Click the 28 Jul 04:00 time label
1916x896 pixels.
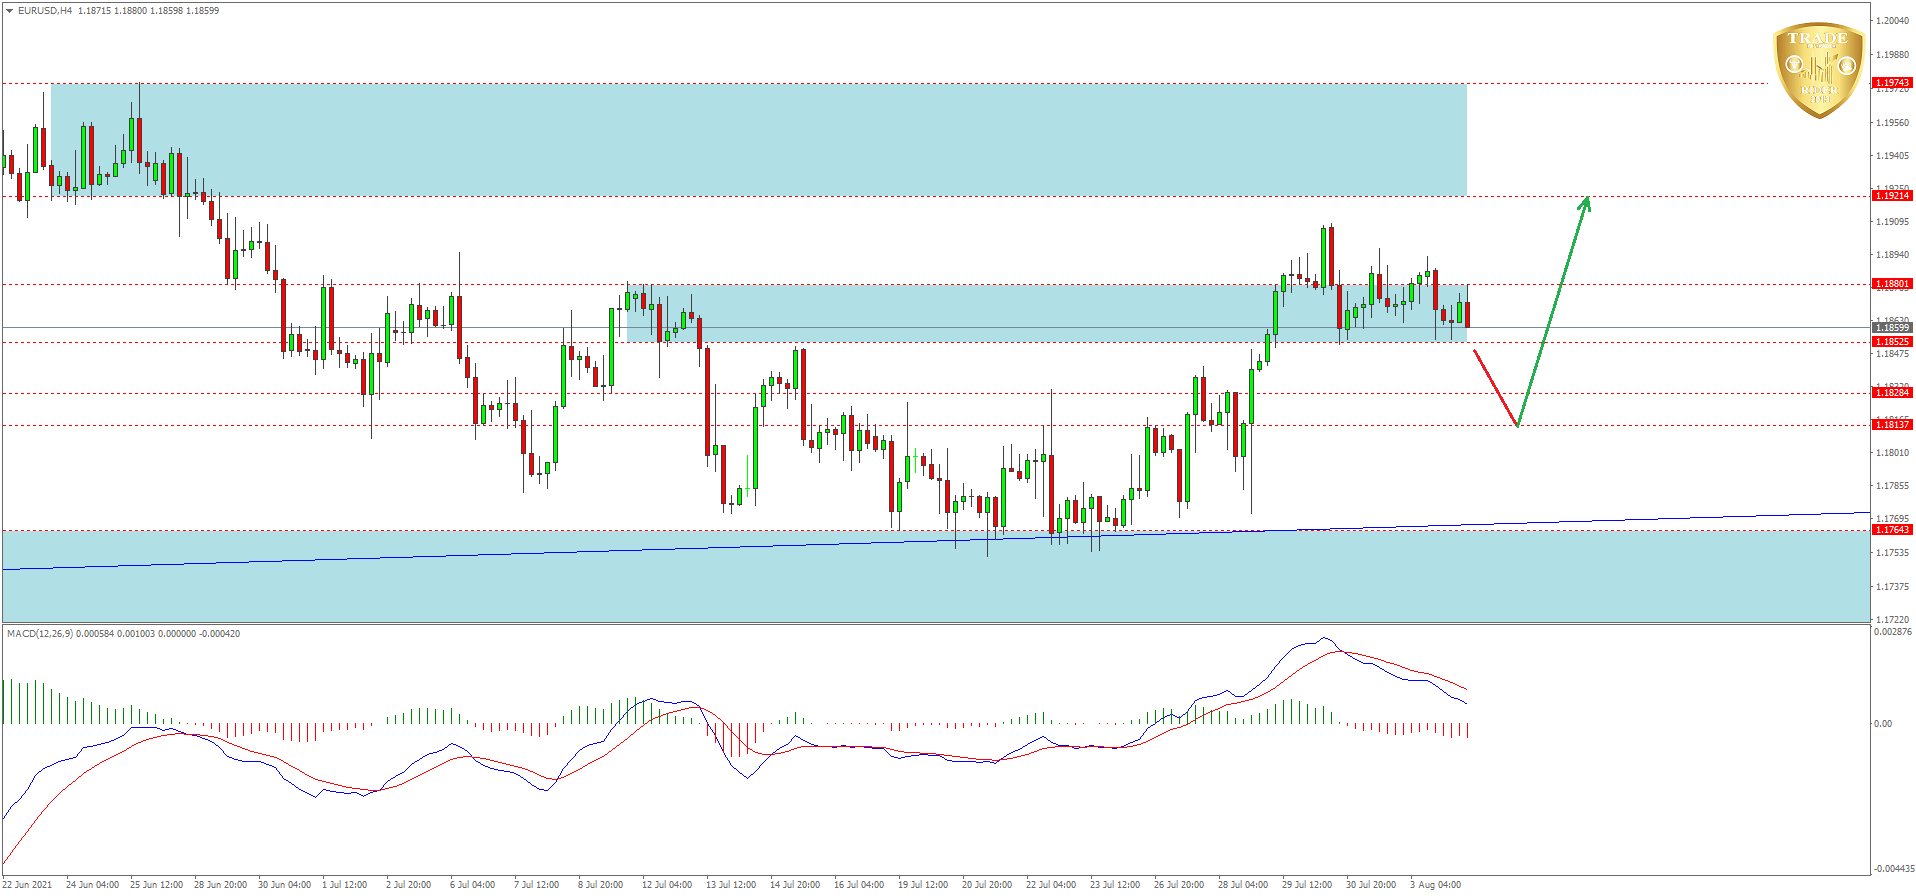click(x=1243, y=885)
